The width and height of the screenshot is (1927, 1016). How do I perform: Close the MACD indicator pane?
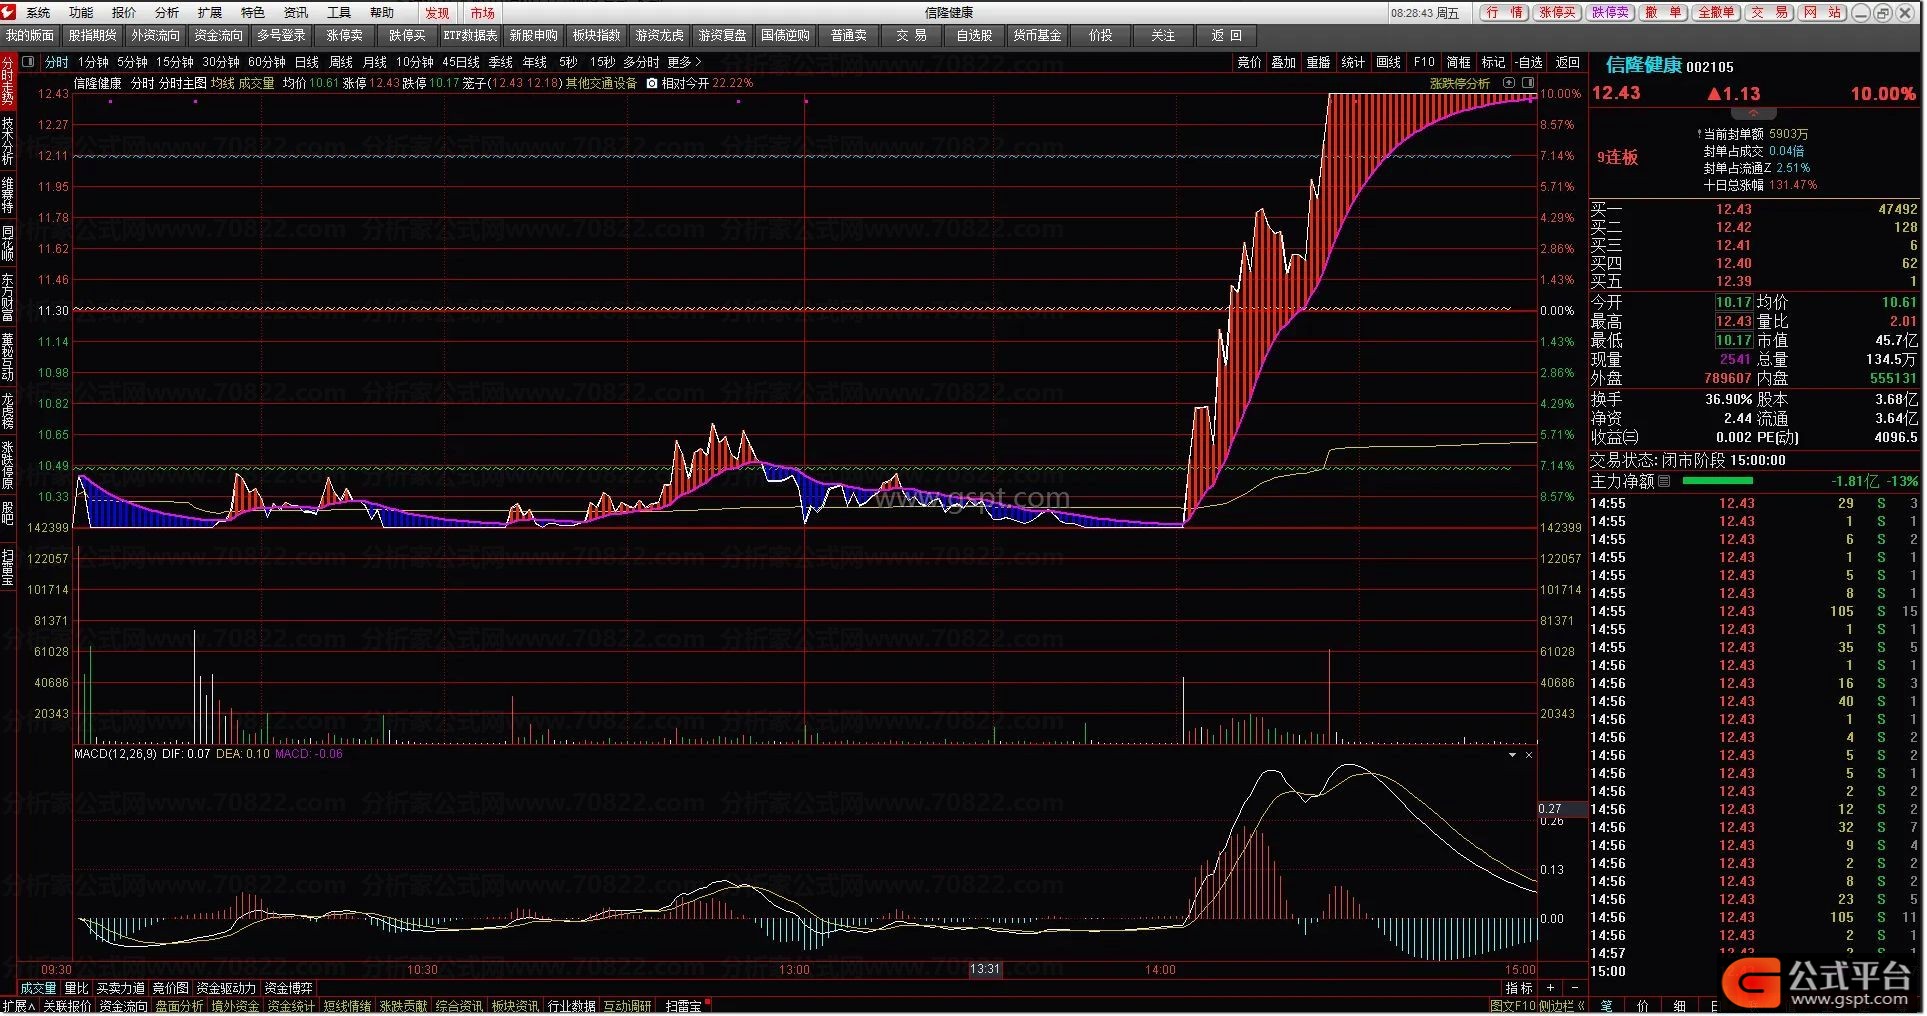click(x=1528, y=755)
